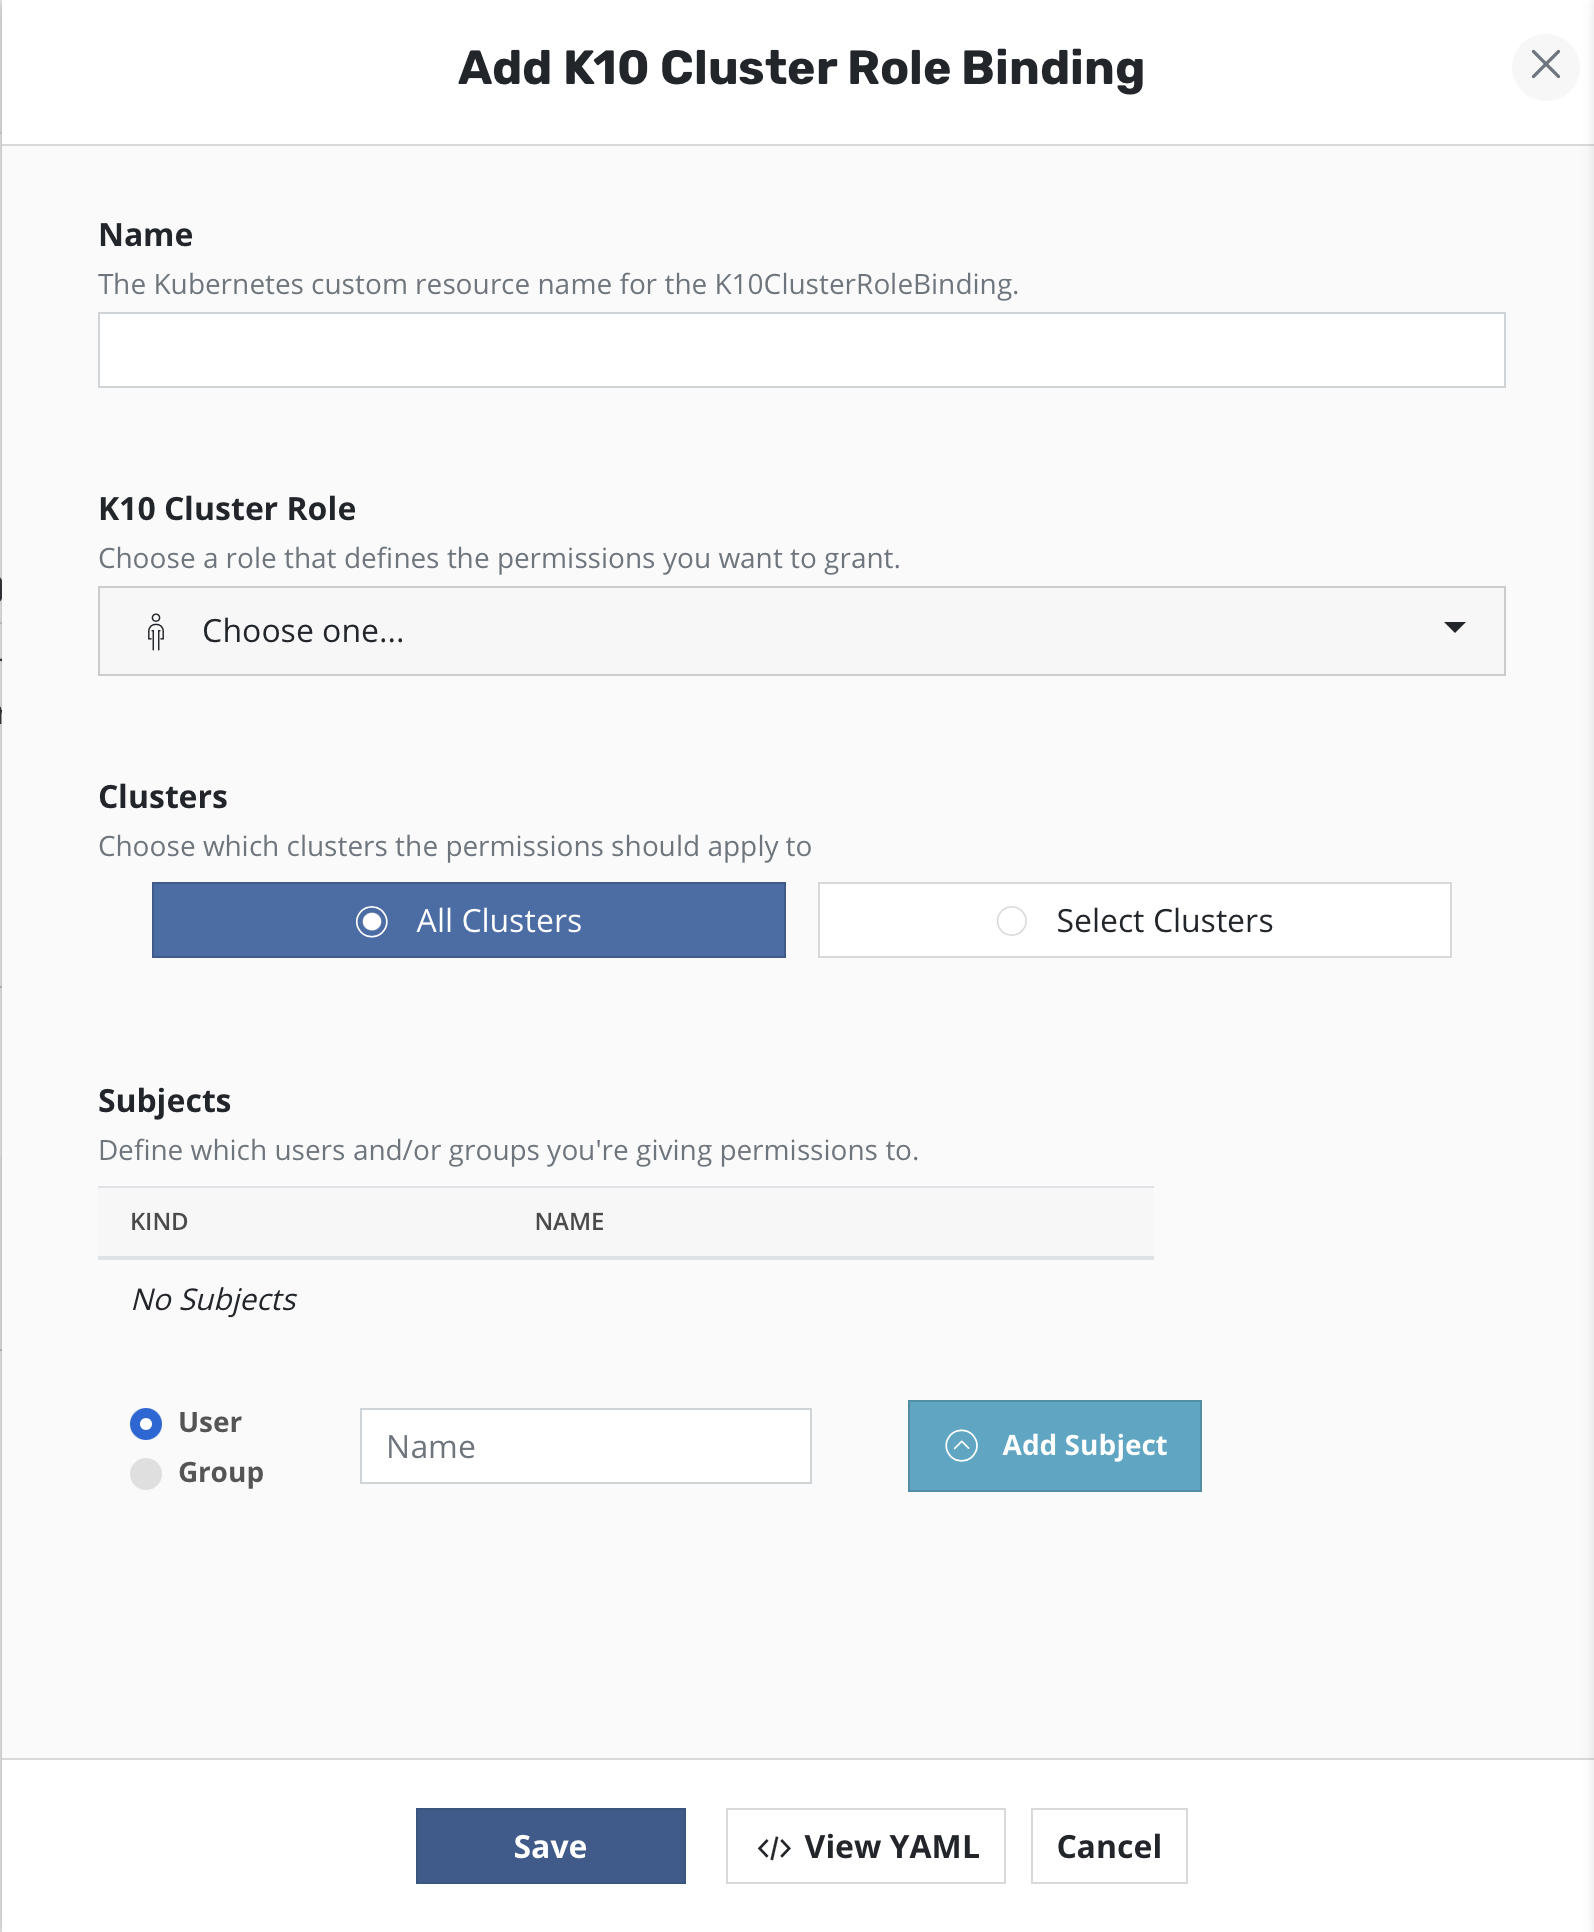
Task: Click the radio circle inside All Clusters
Action: 372,921
